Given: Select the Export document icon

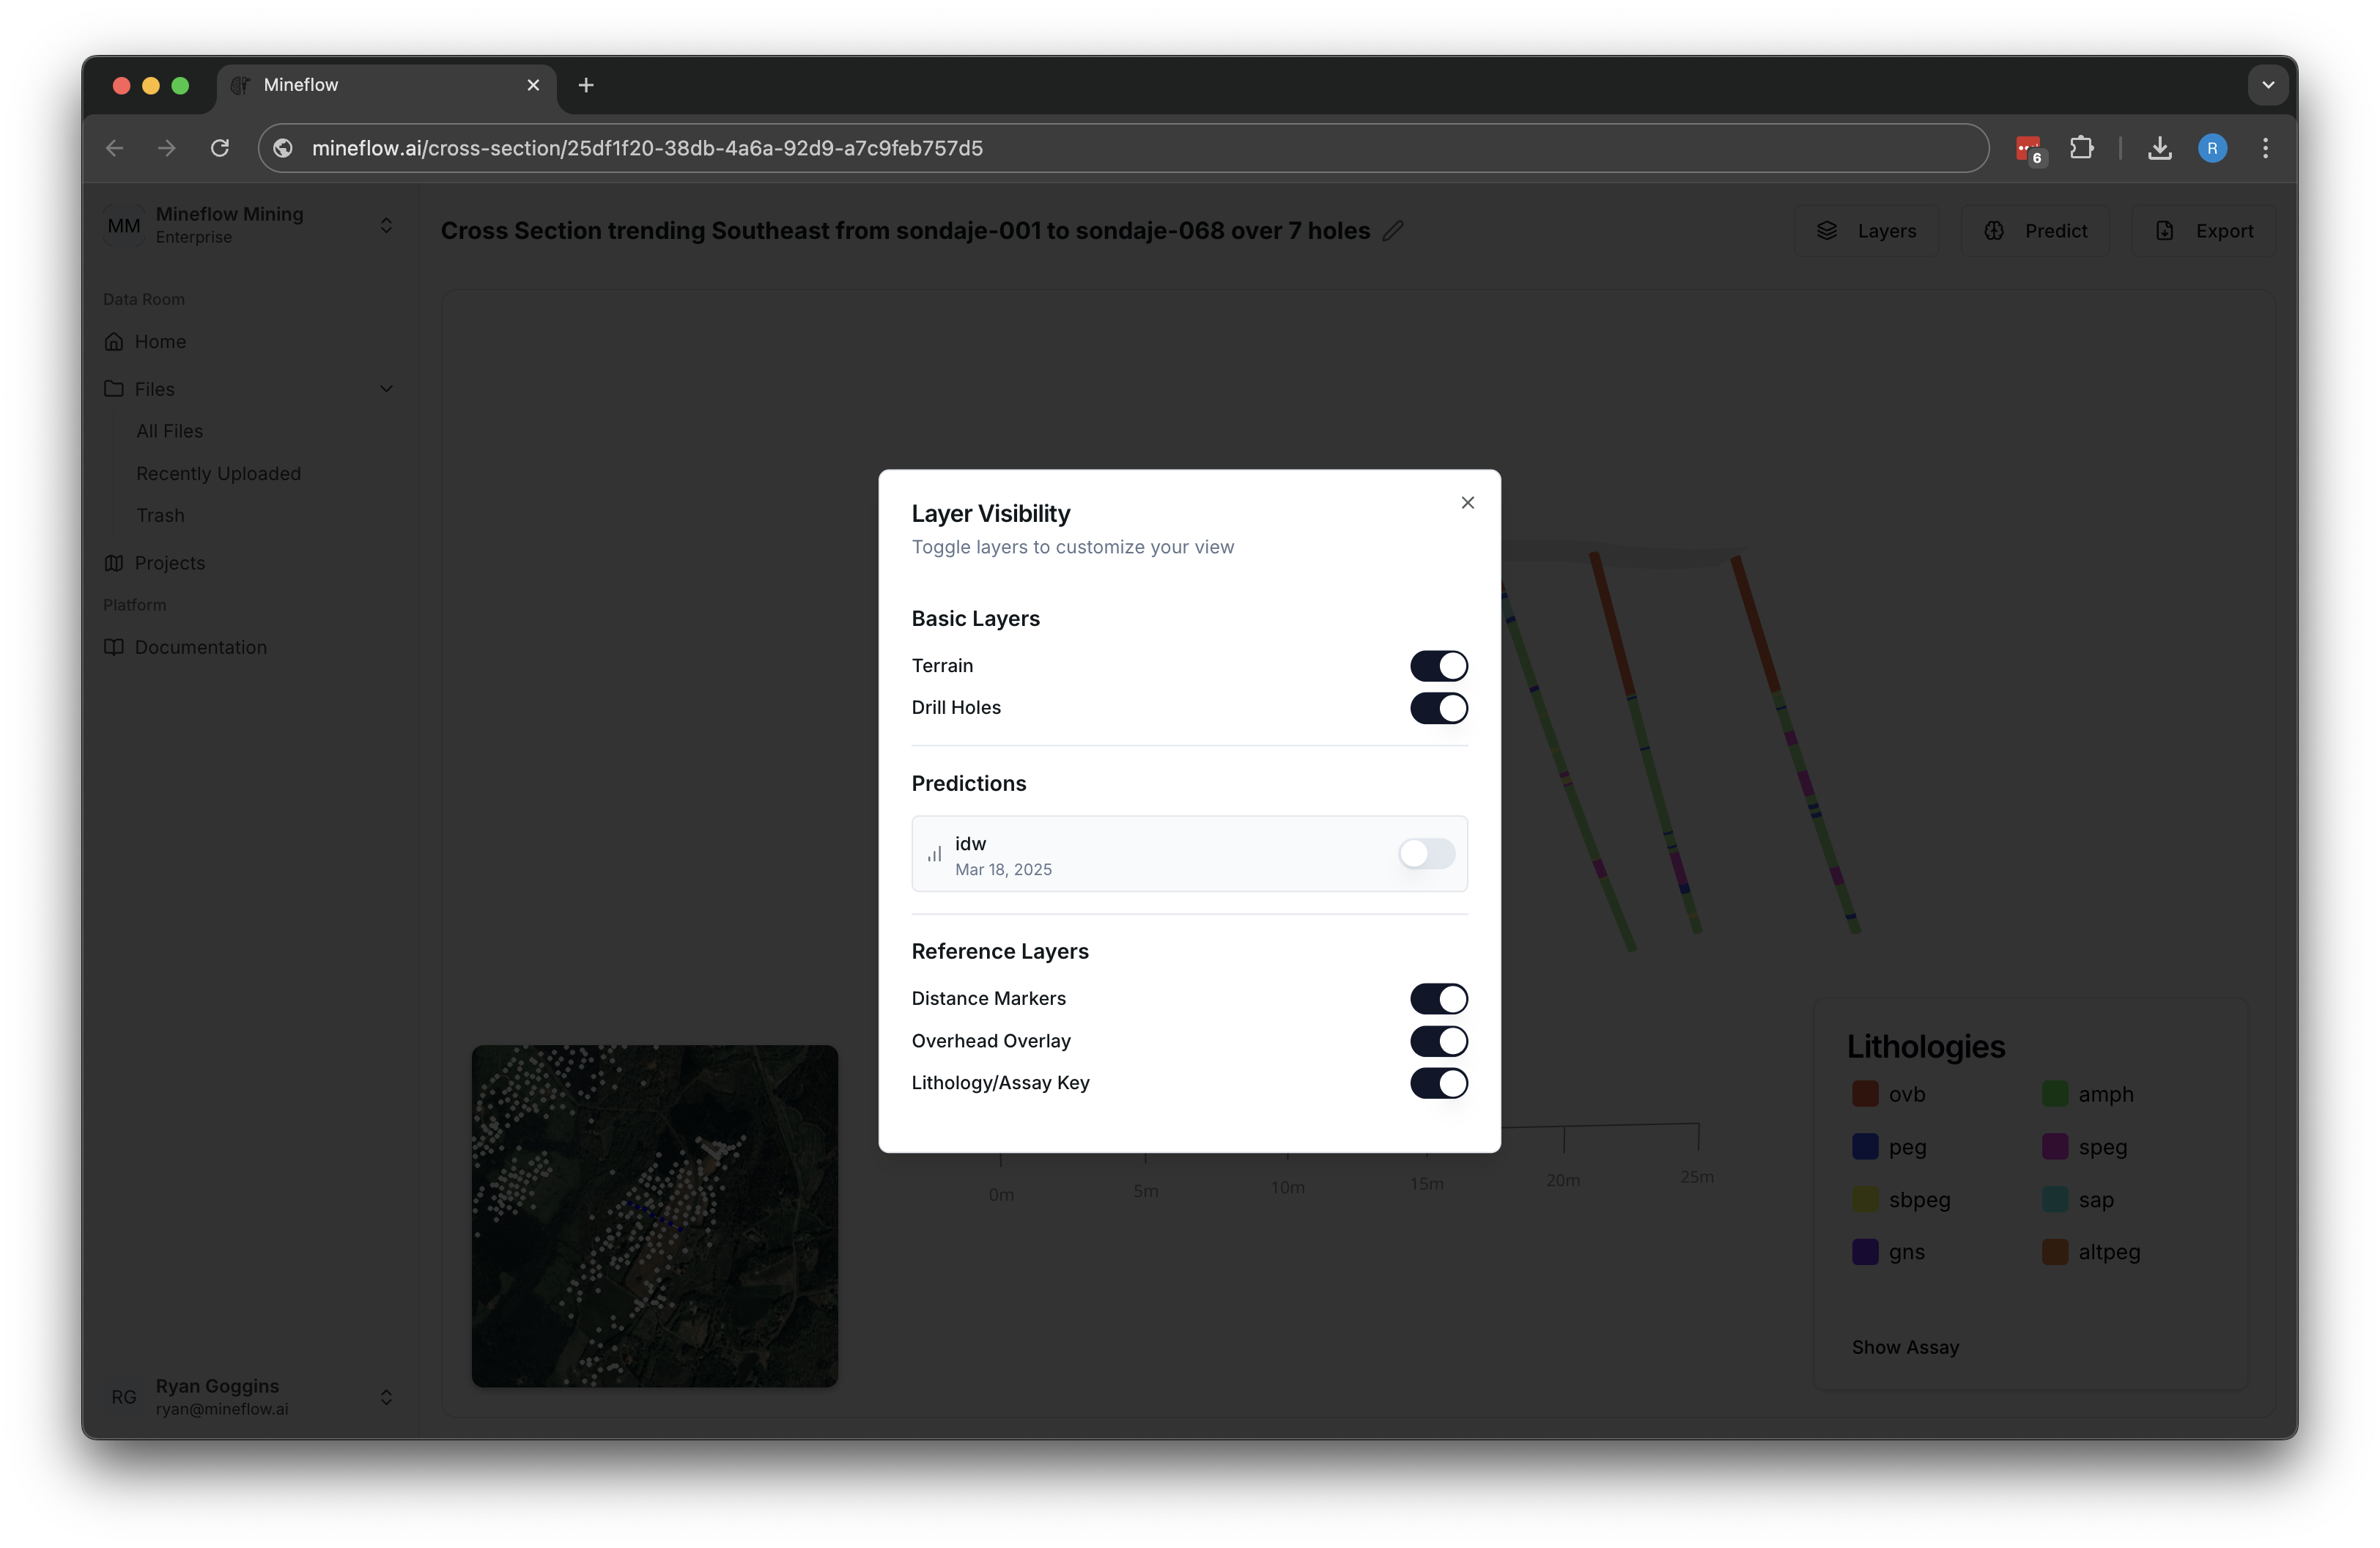Looking at the screenshot, I should coord(2165,230).
